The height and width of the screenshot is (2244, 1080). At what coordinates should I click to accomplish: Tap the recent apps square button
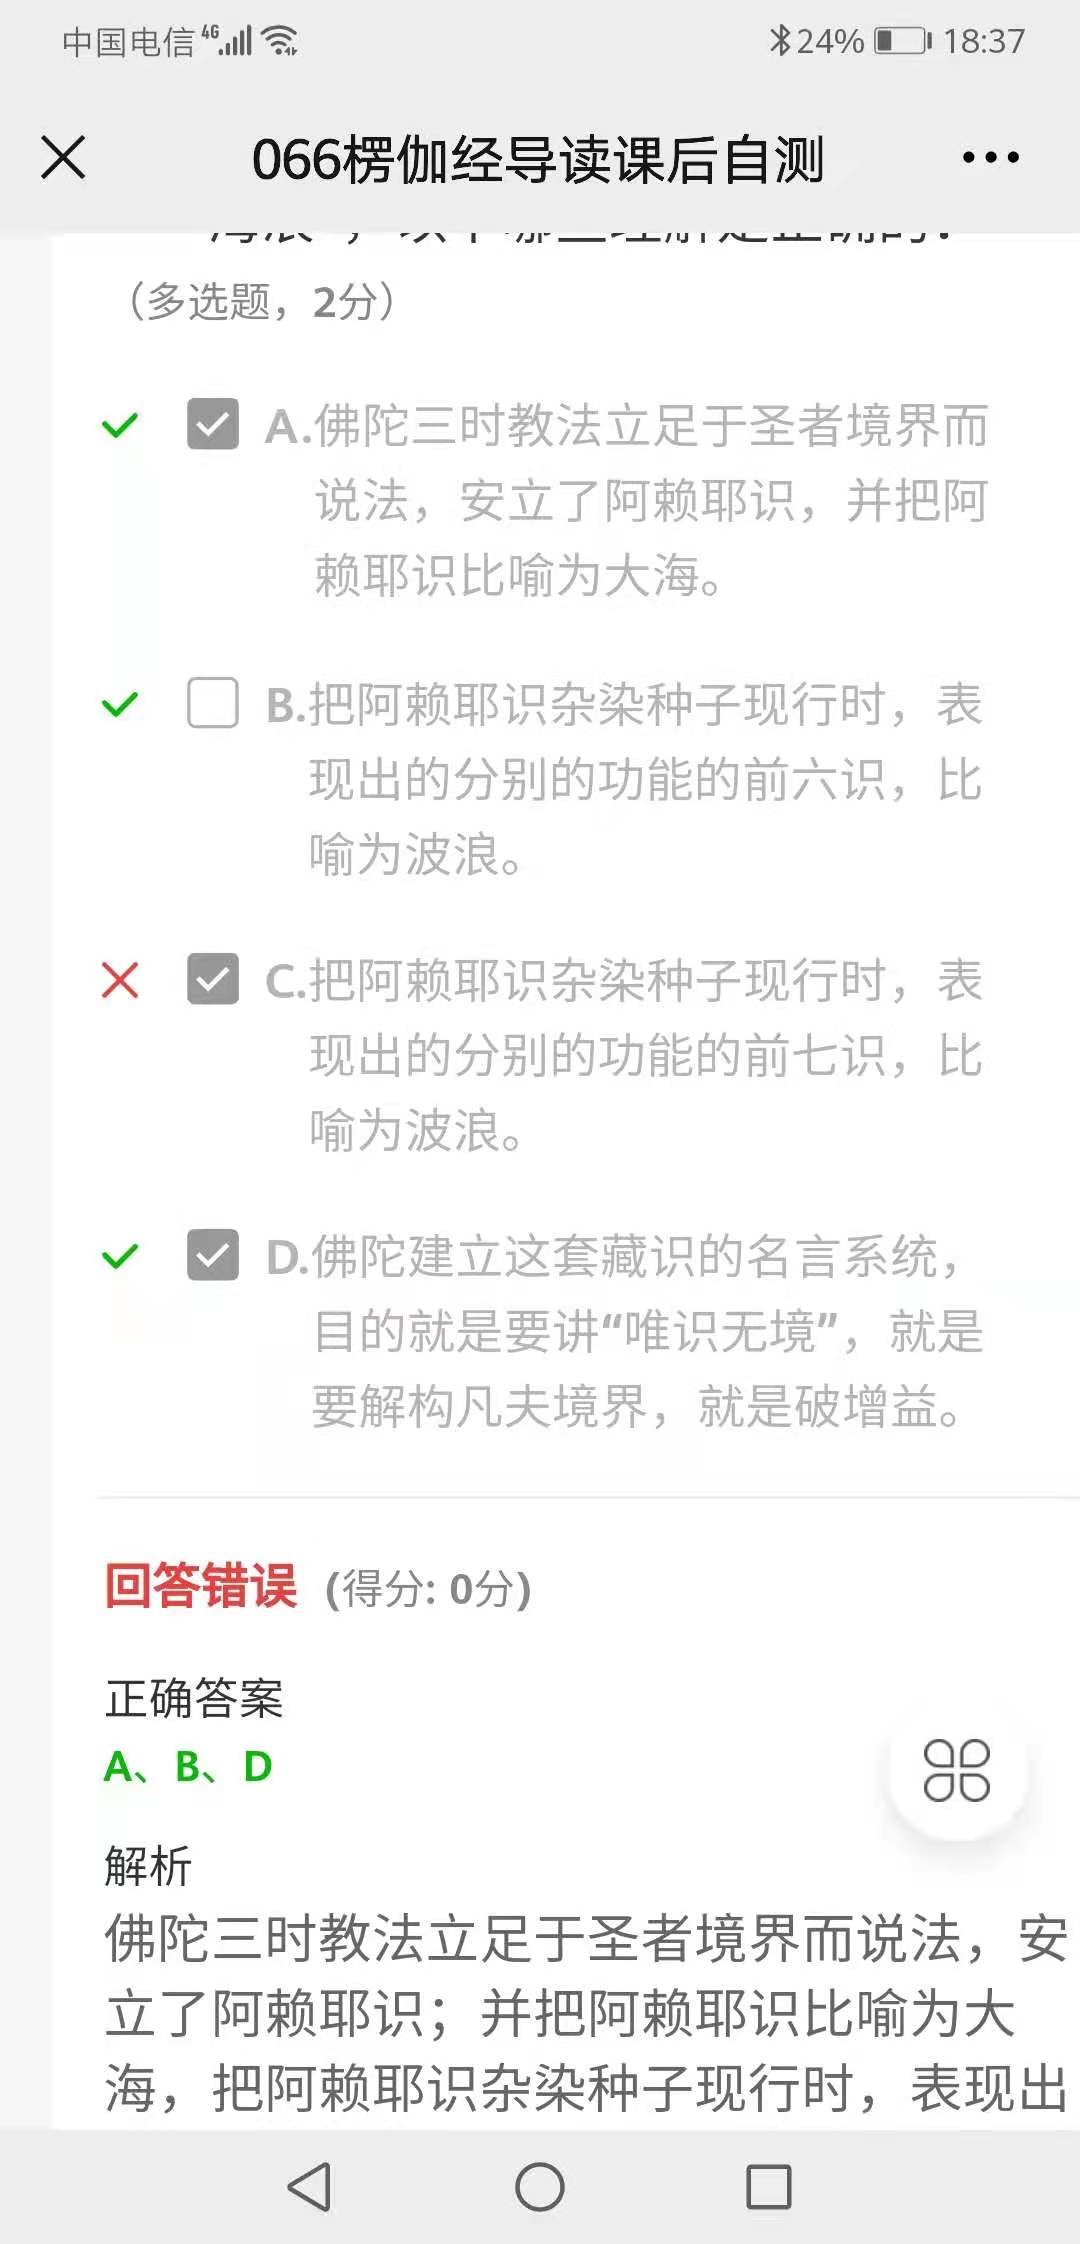pyautogui.click(x=769, y=2186)
